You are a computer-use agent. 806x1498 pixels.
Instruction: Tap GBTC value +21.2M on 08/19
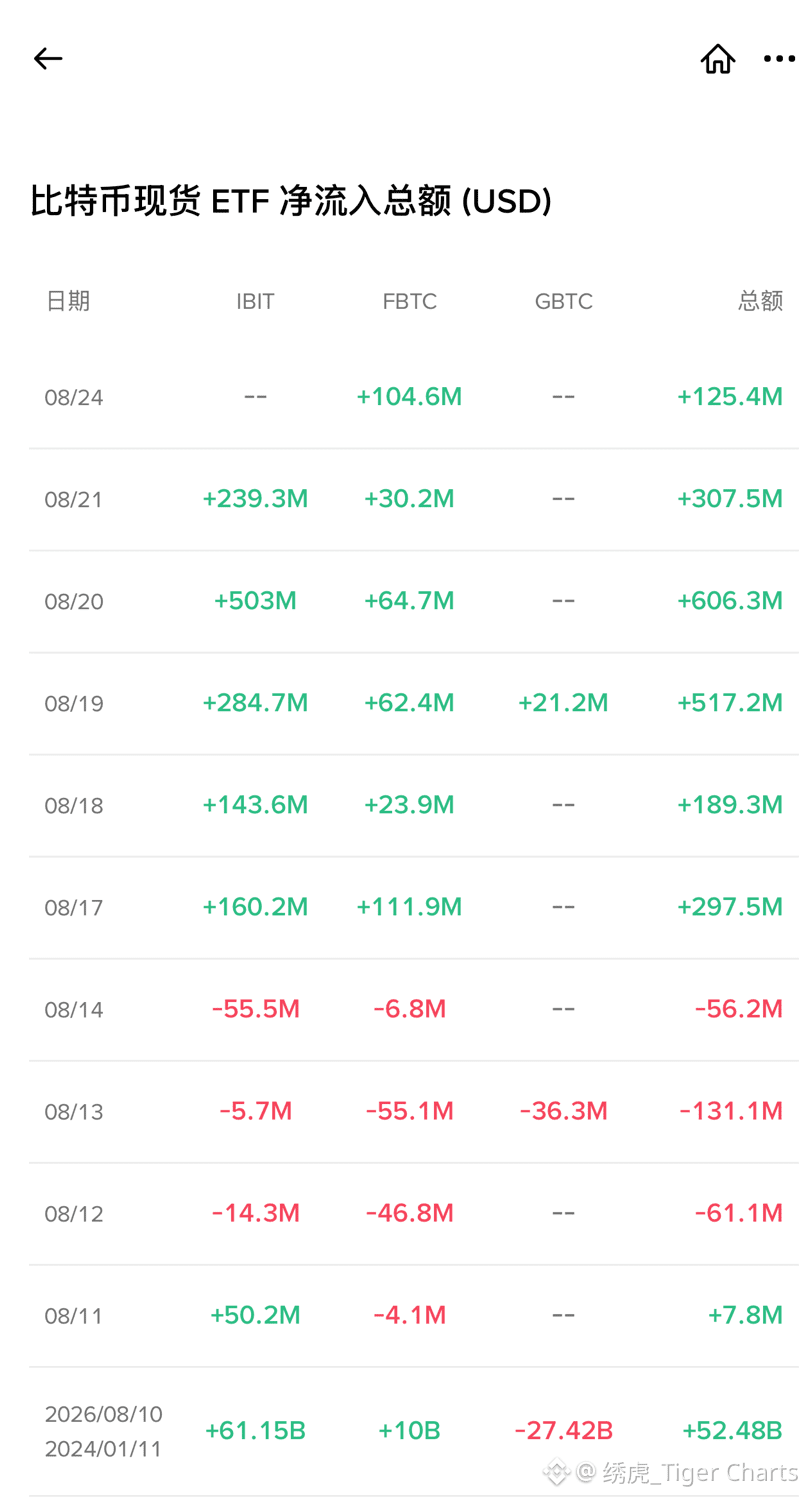click(x=563, y=703)
